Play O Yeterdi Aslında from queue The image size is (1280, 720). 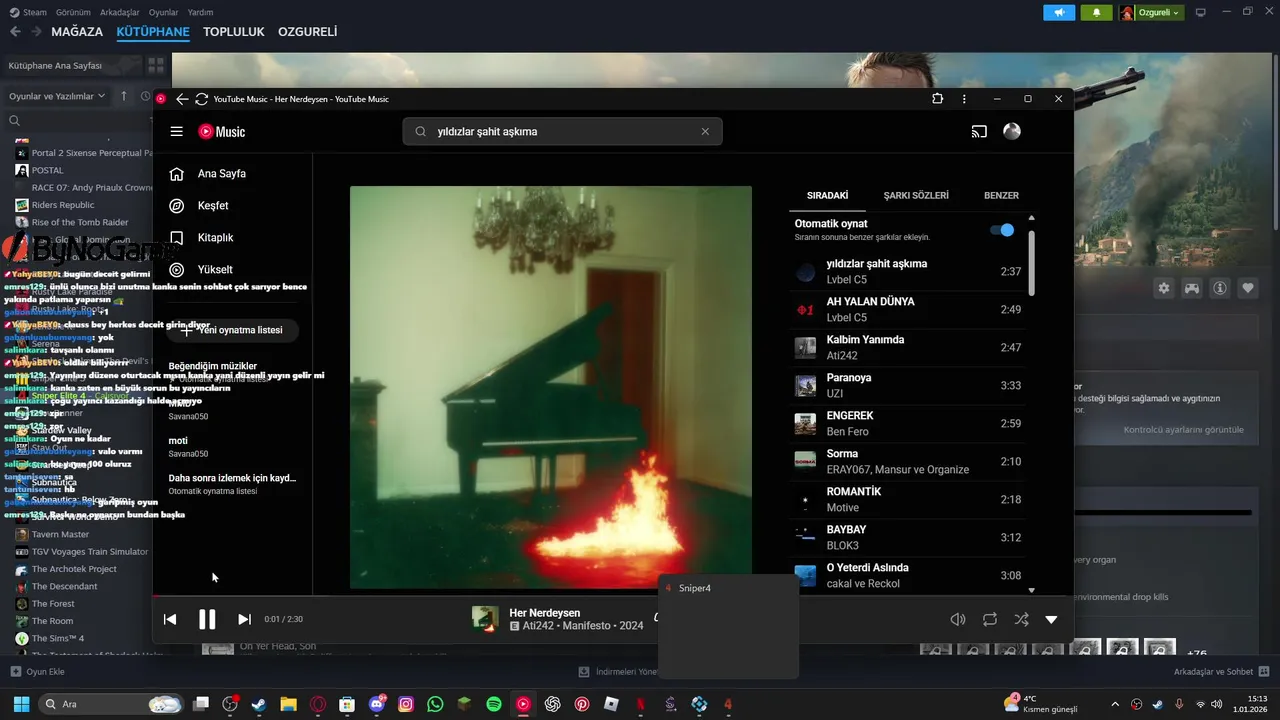(x=907, y=576)
